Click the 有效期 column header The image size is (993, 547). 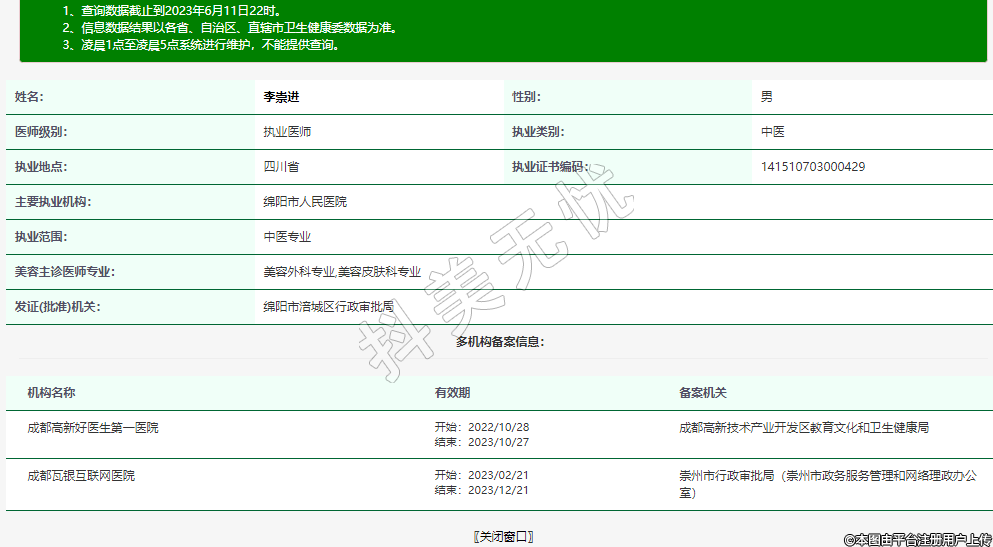click(x=452, y=393)
